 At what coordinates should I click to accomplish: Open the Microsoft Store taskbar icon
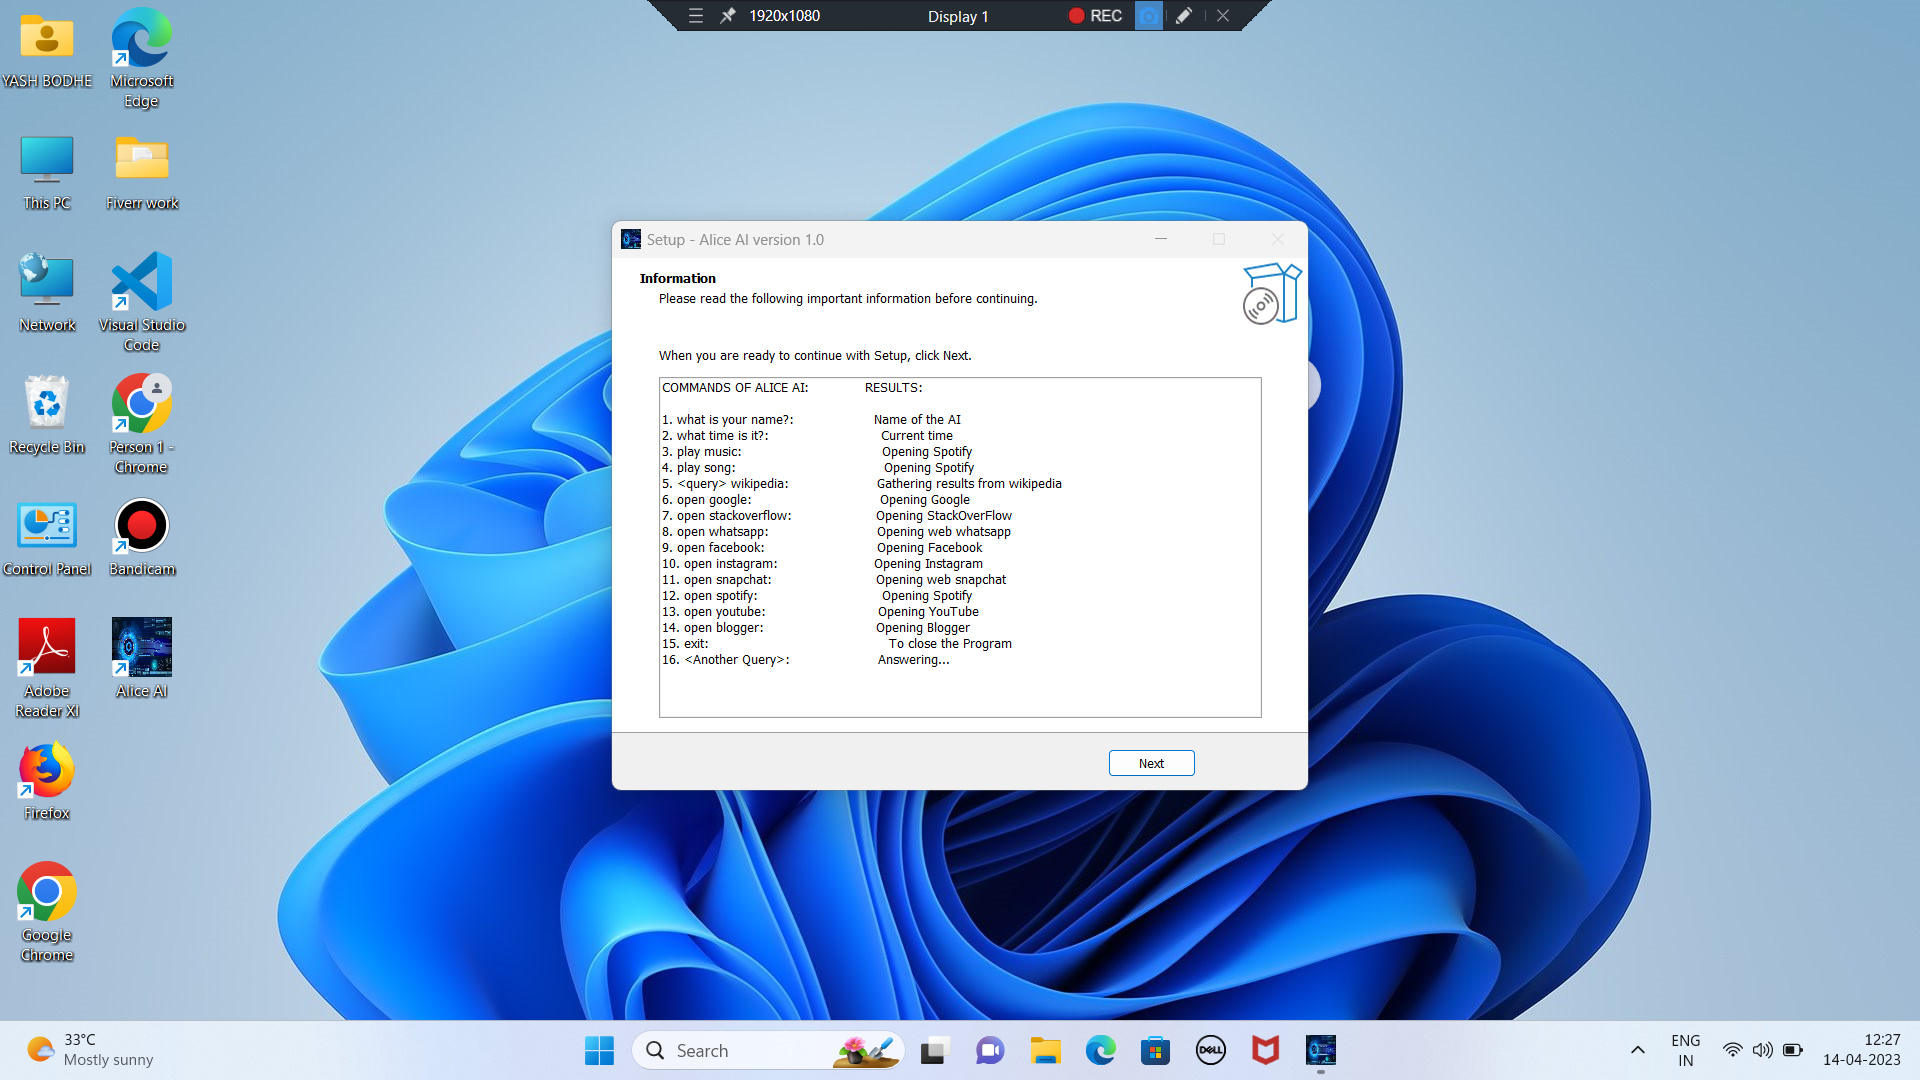[x=1155, y=1050]
